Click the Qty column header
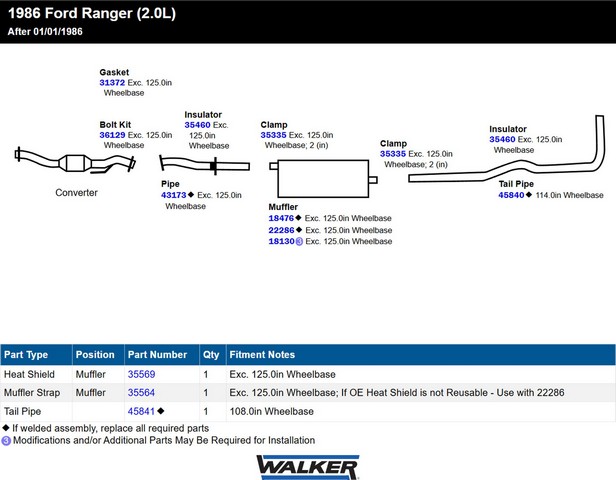 [211, 355]
